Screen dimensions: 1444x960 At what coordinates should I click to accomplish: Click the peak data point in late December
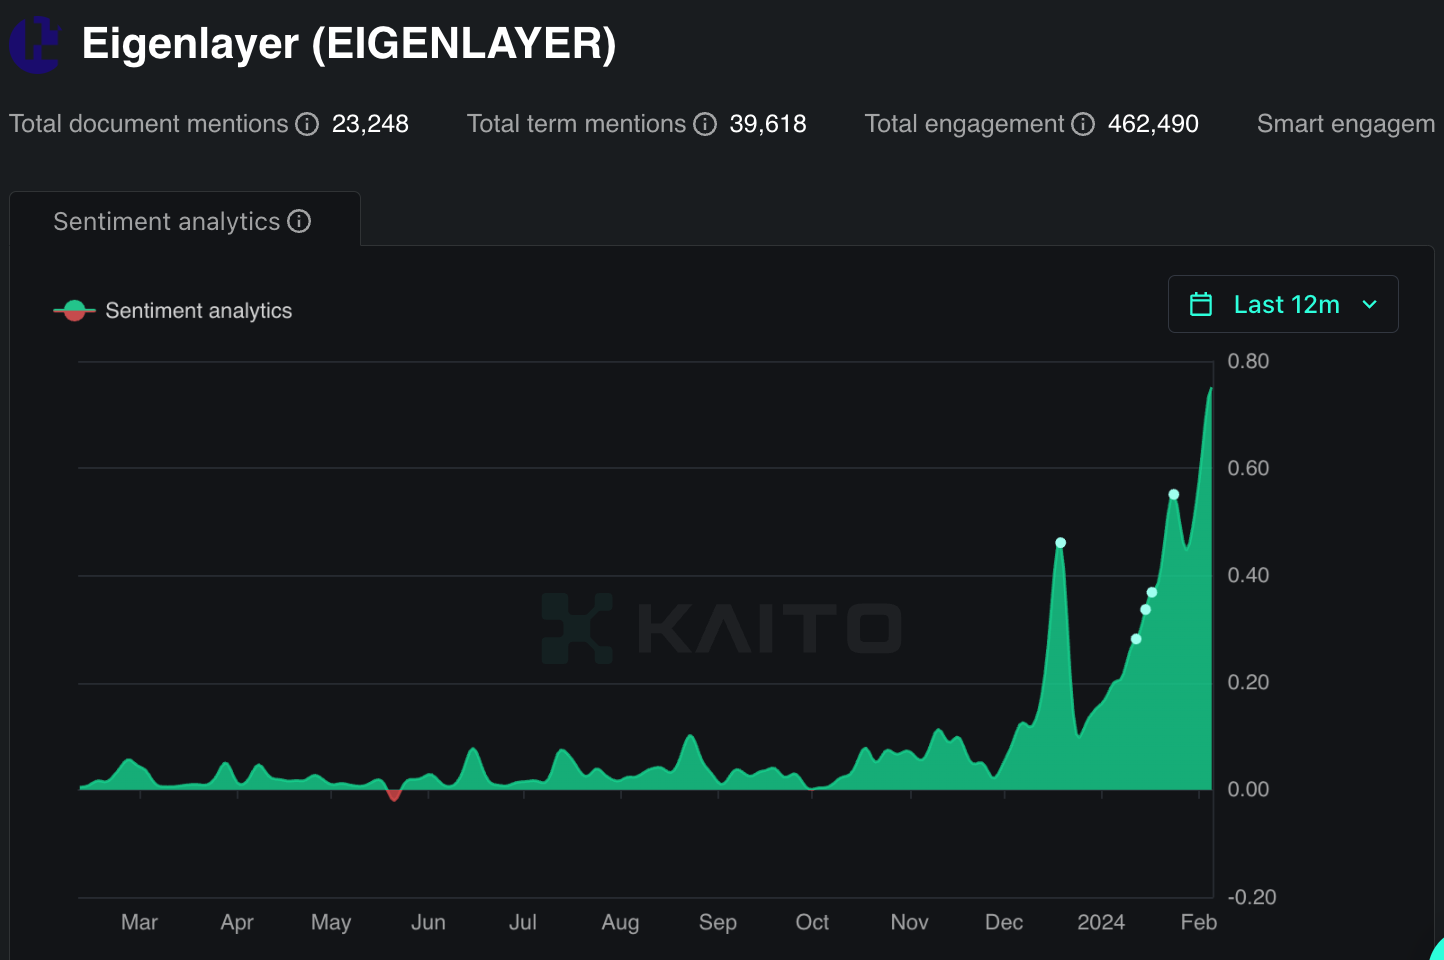[1060, 543]
